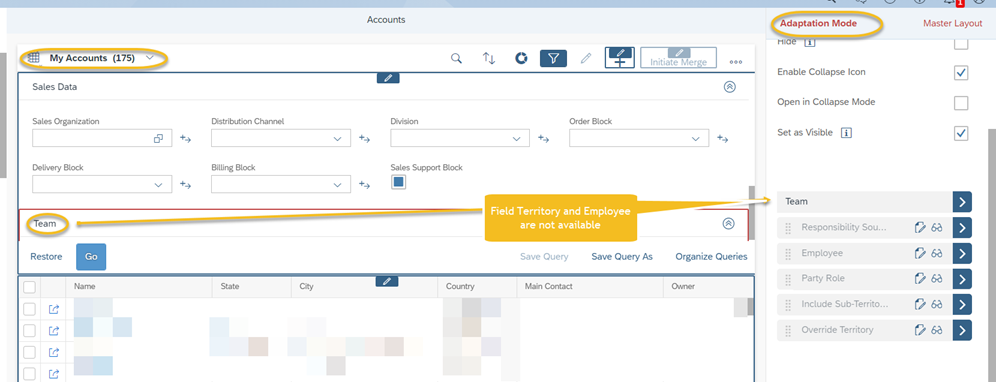Screen dimensions: 996x382
Task: Collapse the Team section in the form
Action: [x=729, y=224]
